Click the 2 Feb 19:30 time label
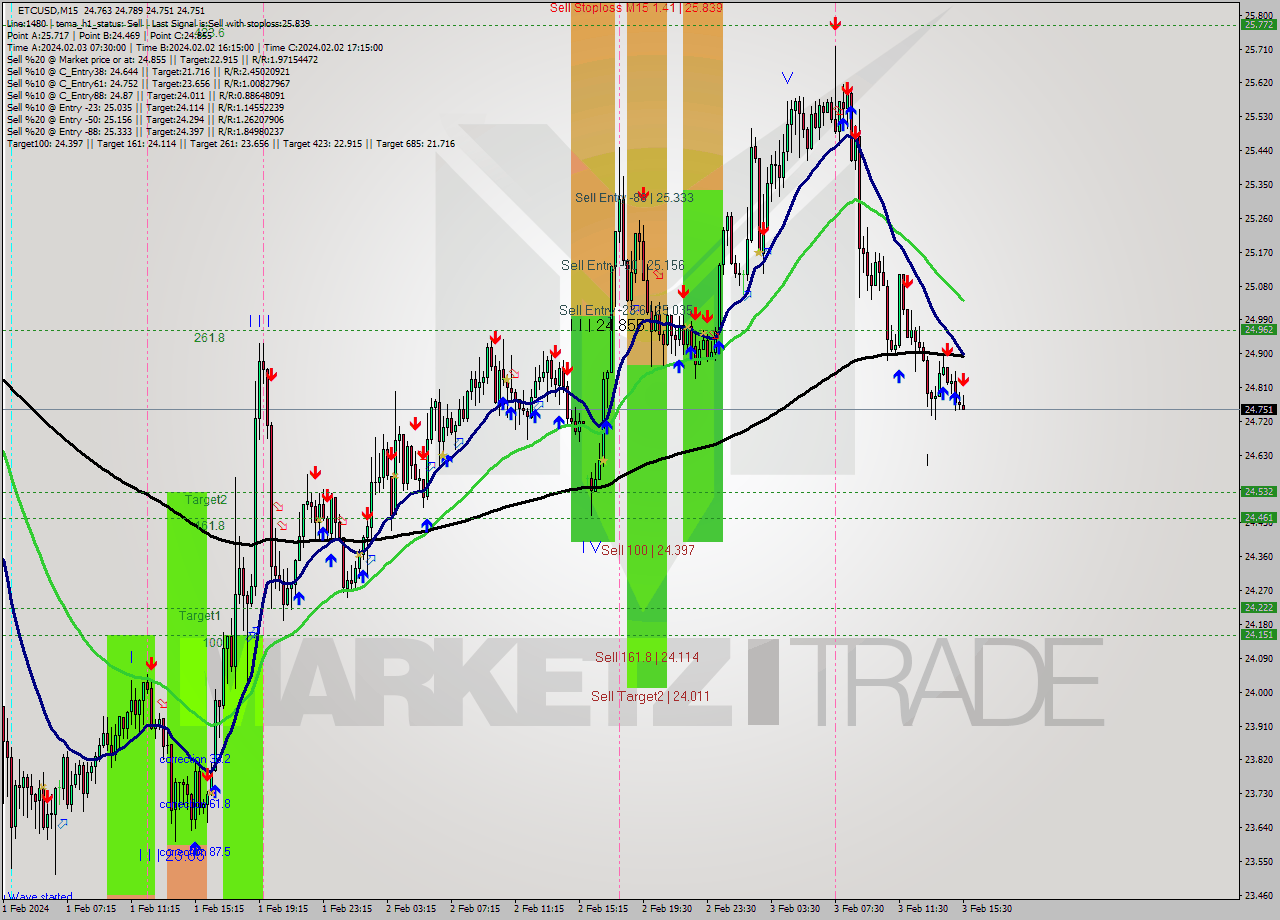The height and width of the screenshot is (920, 1280). click(x=667, y=909)
